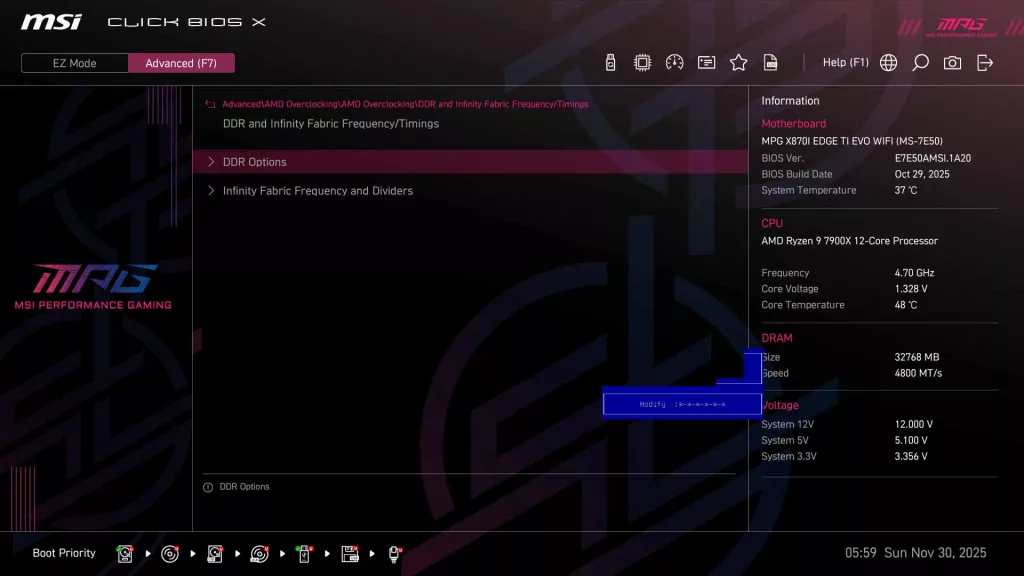Click the Help (F1) button
This screenshot has height=576, width=1024.
[x=846, y=62]
